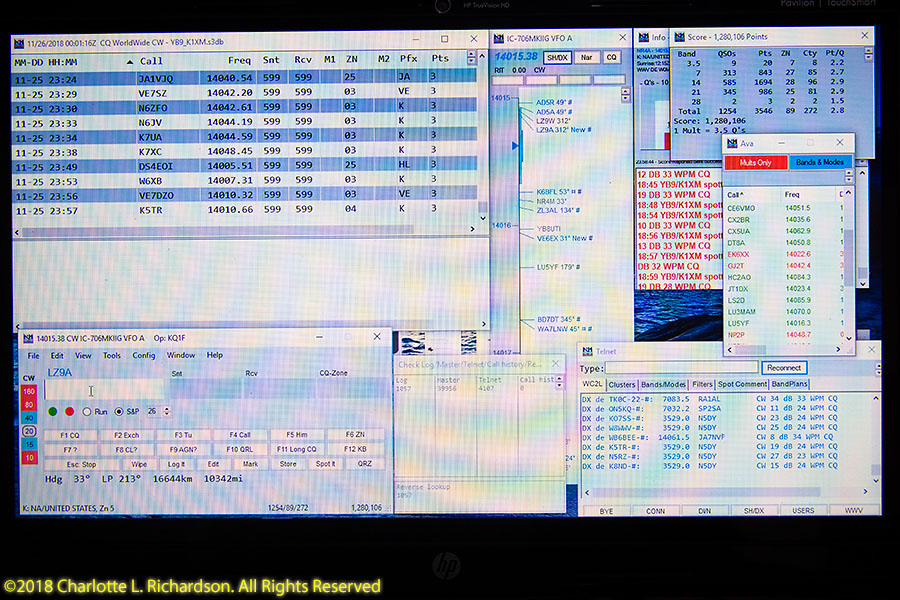Toggle the Mults Only filter
900x600 pixels.
pos(755,162)
